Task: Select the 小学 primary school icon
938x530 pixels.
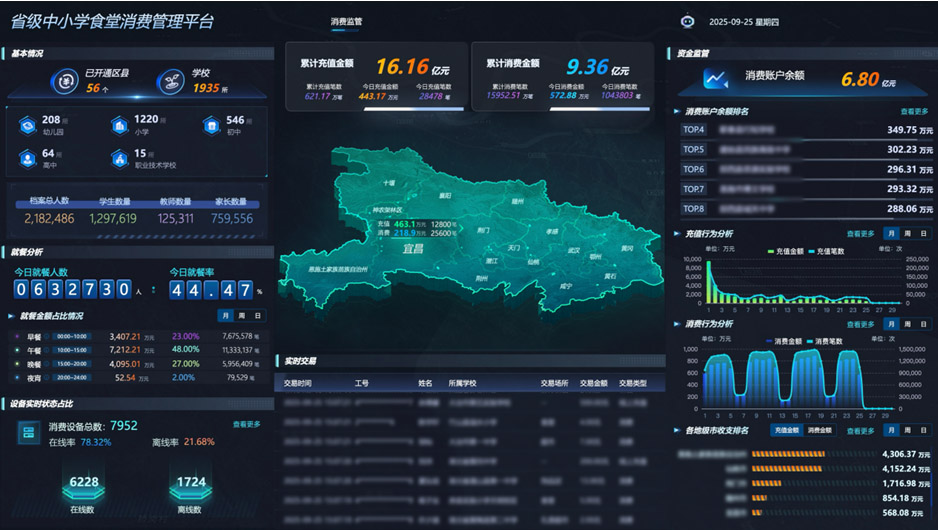Action: 119,125
